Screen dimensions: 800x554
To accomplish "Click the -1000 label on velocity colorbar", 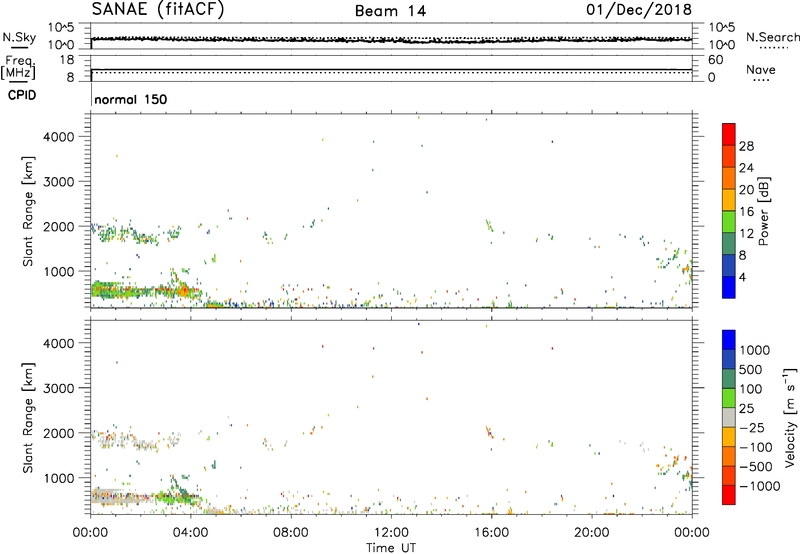I will pos(760,486).
